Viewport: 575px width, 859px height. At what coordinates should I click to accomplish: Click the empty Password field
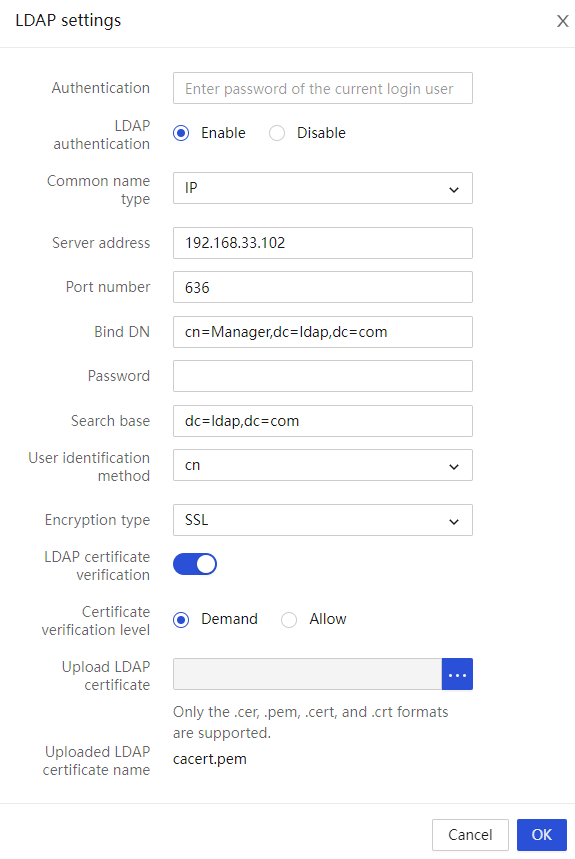pos(323,376)
